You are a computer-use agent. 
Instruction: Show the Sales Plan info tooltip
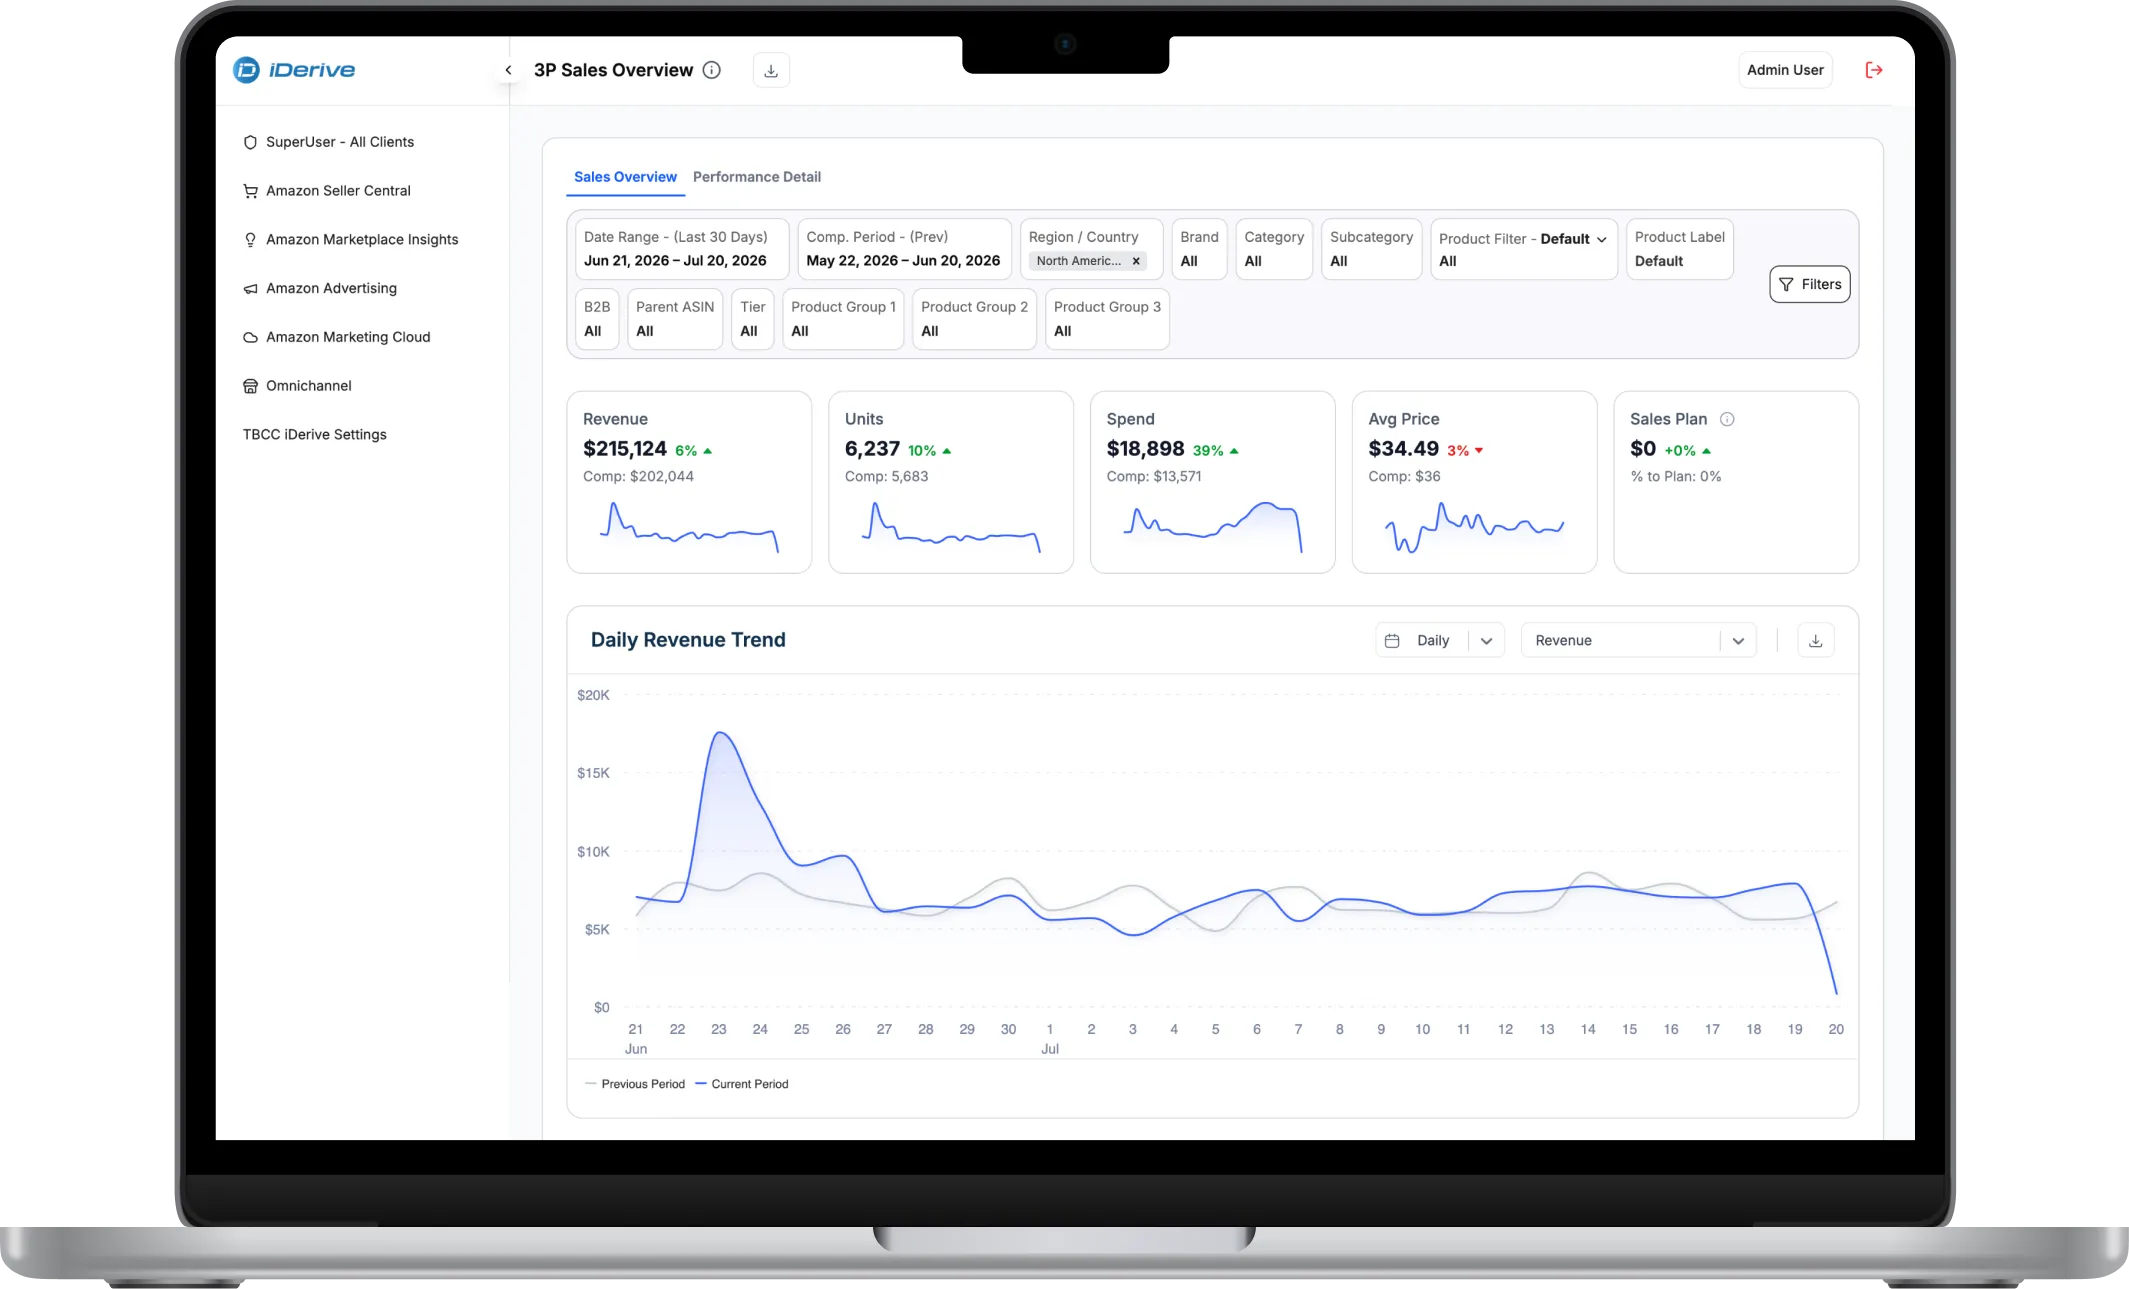(1727, 419)
